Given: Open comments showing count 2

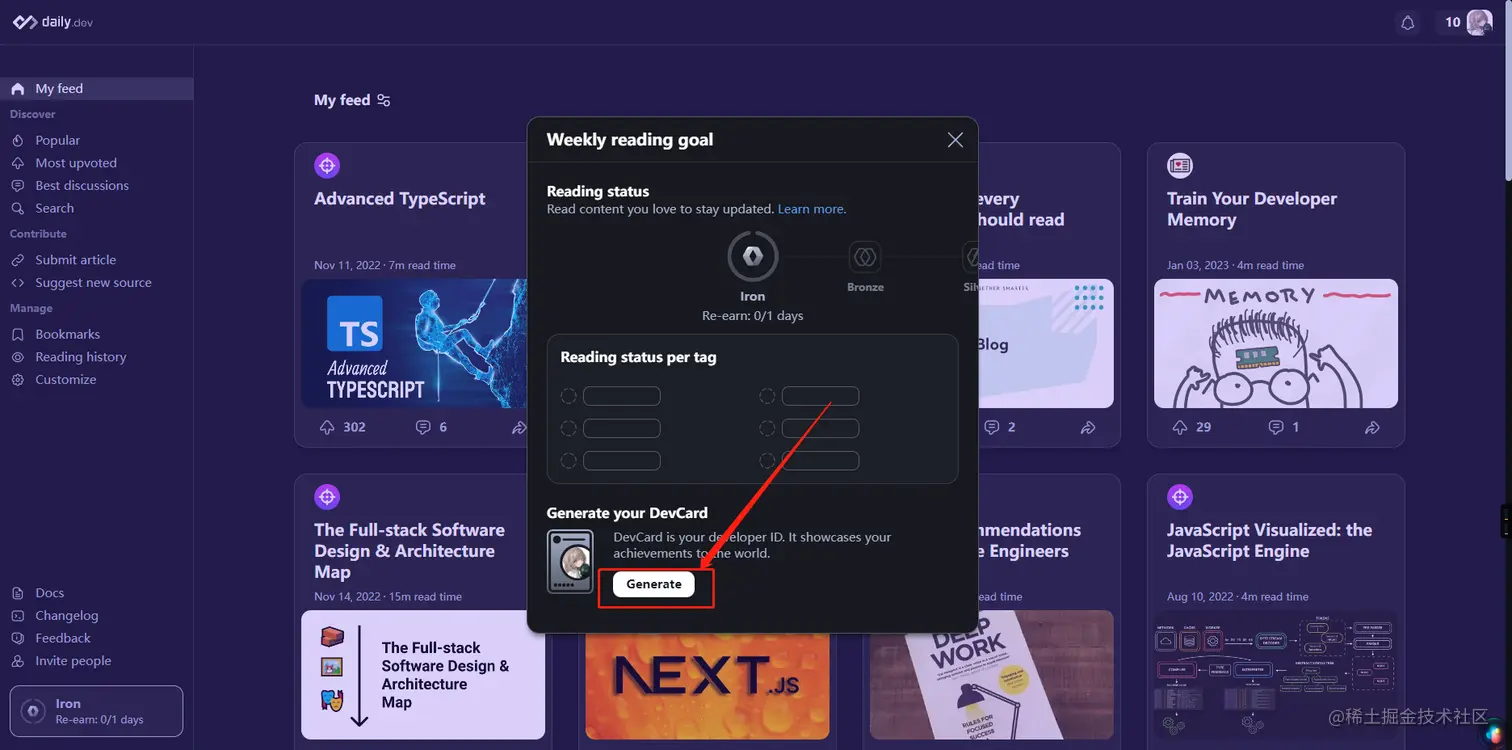Looking at the screenshot, I should (x=992, y=427).
